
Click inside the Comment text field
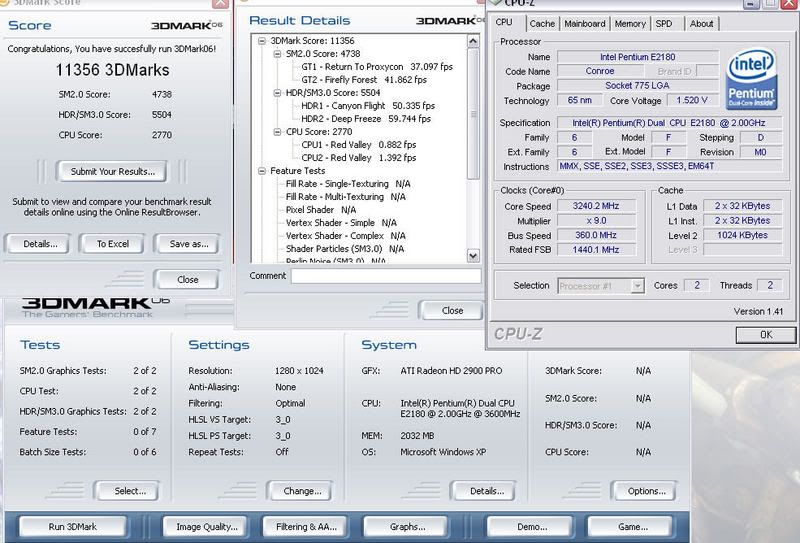[385, 276]
